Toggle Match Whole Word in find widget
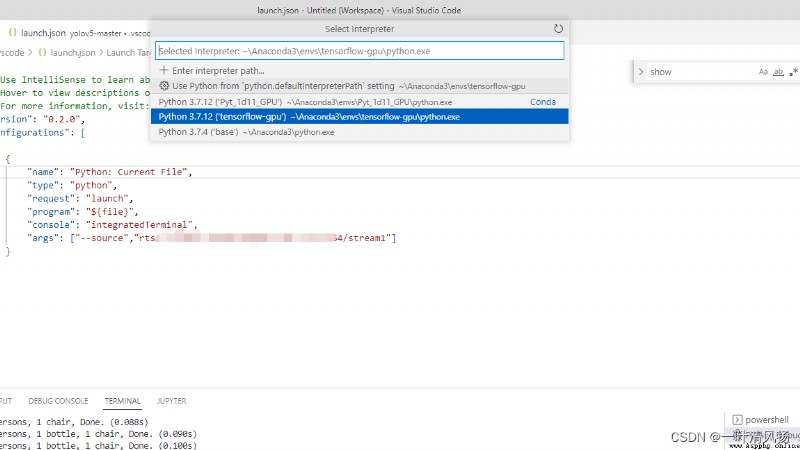 coord(778,72)
